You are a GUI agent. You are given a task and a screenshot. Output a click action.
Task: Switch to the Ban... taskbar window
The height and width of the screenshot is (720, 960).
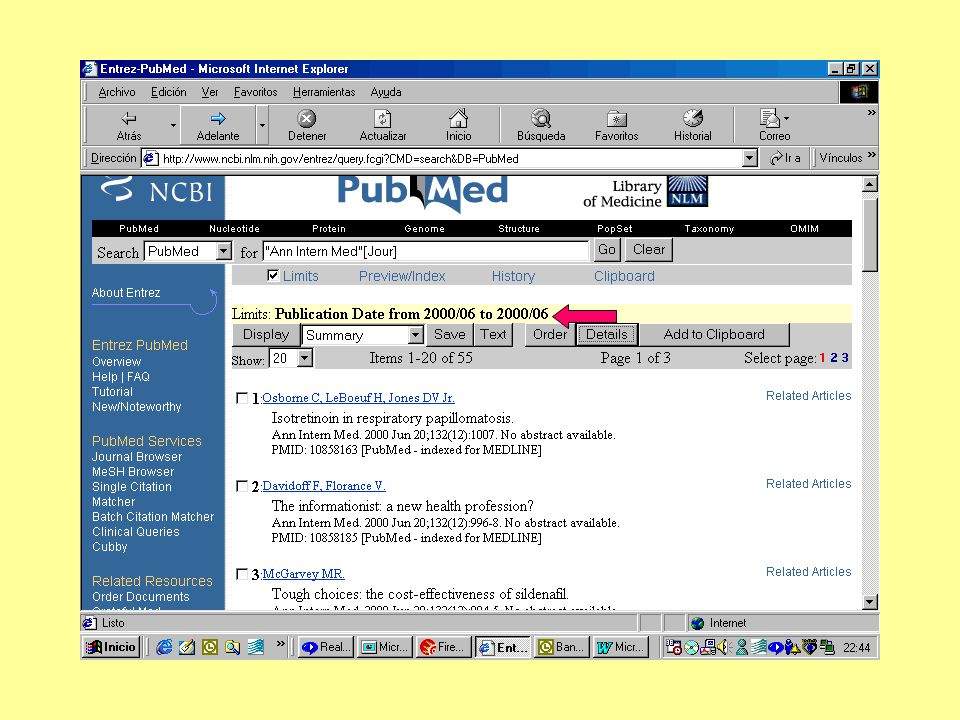[561, 647]
